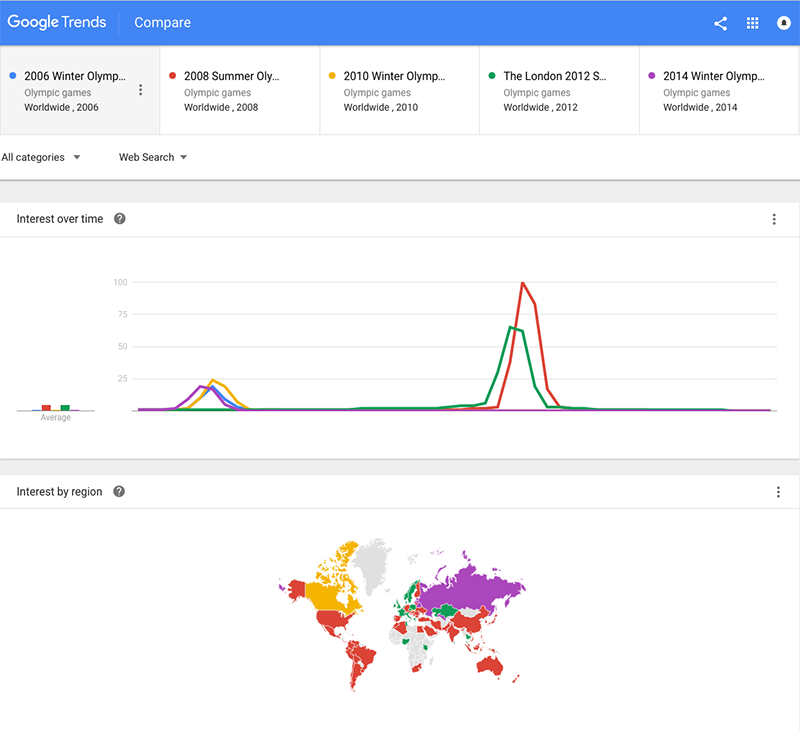Select the London 2012 term card
The image size is (800, 730).
(x=559, y=90)
